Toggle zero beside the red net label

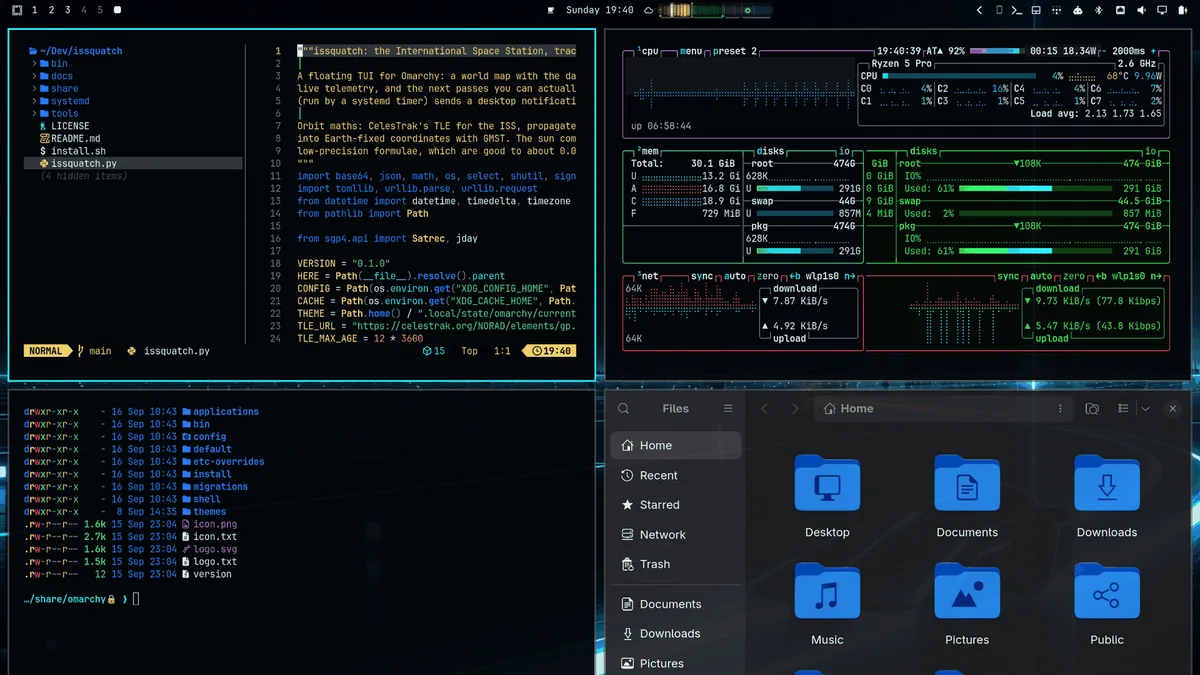tap(767, 276)
